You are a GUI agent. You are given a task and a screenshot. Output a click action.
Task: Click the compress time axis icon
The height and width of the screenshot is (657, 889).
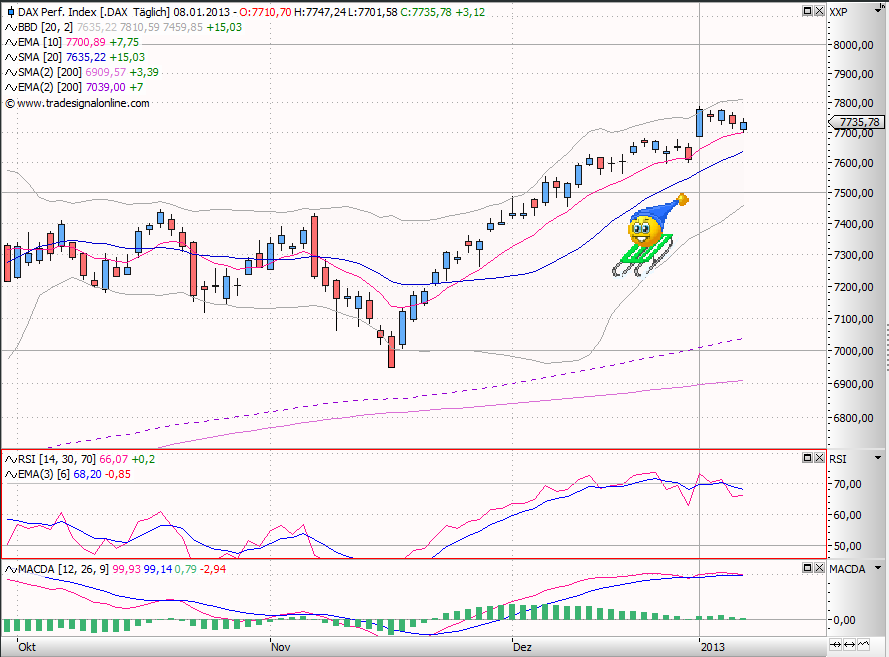point(836,645)
